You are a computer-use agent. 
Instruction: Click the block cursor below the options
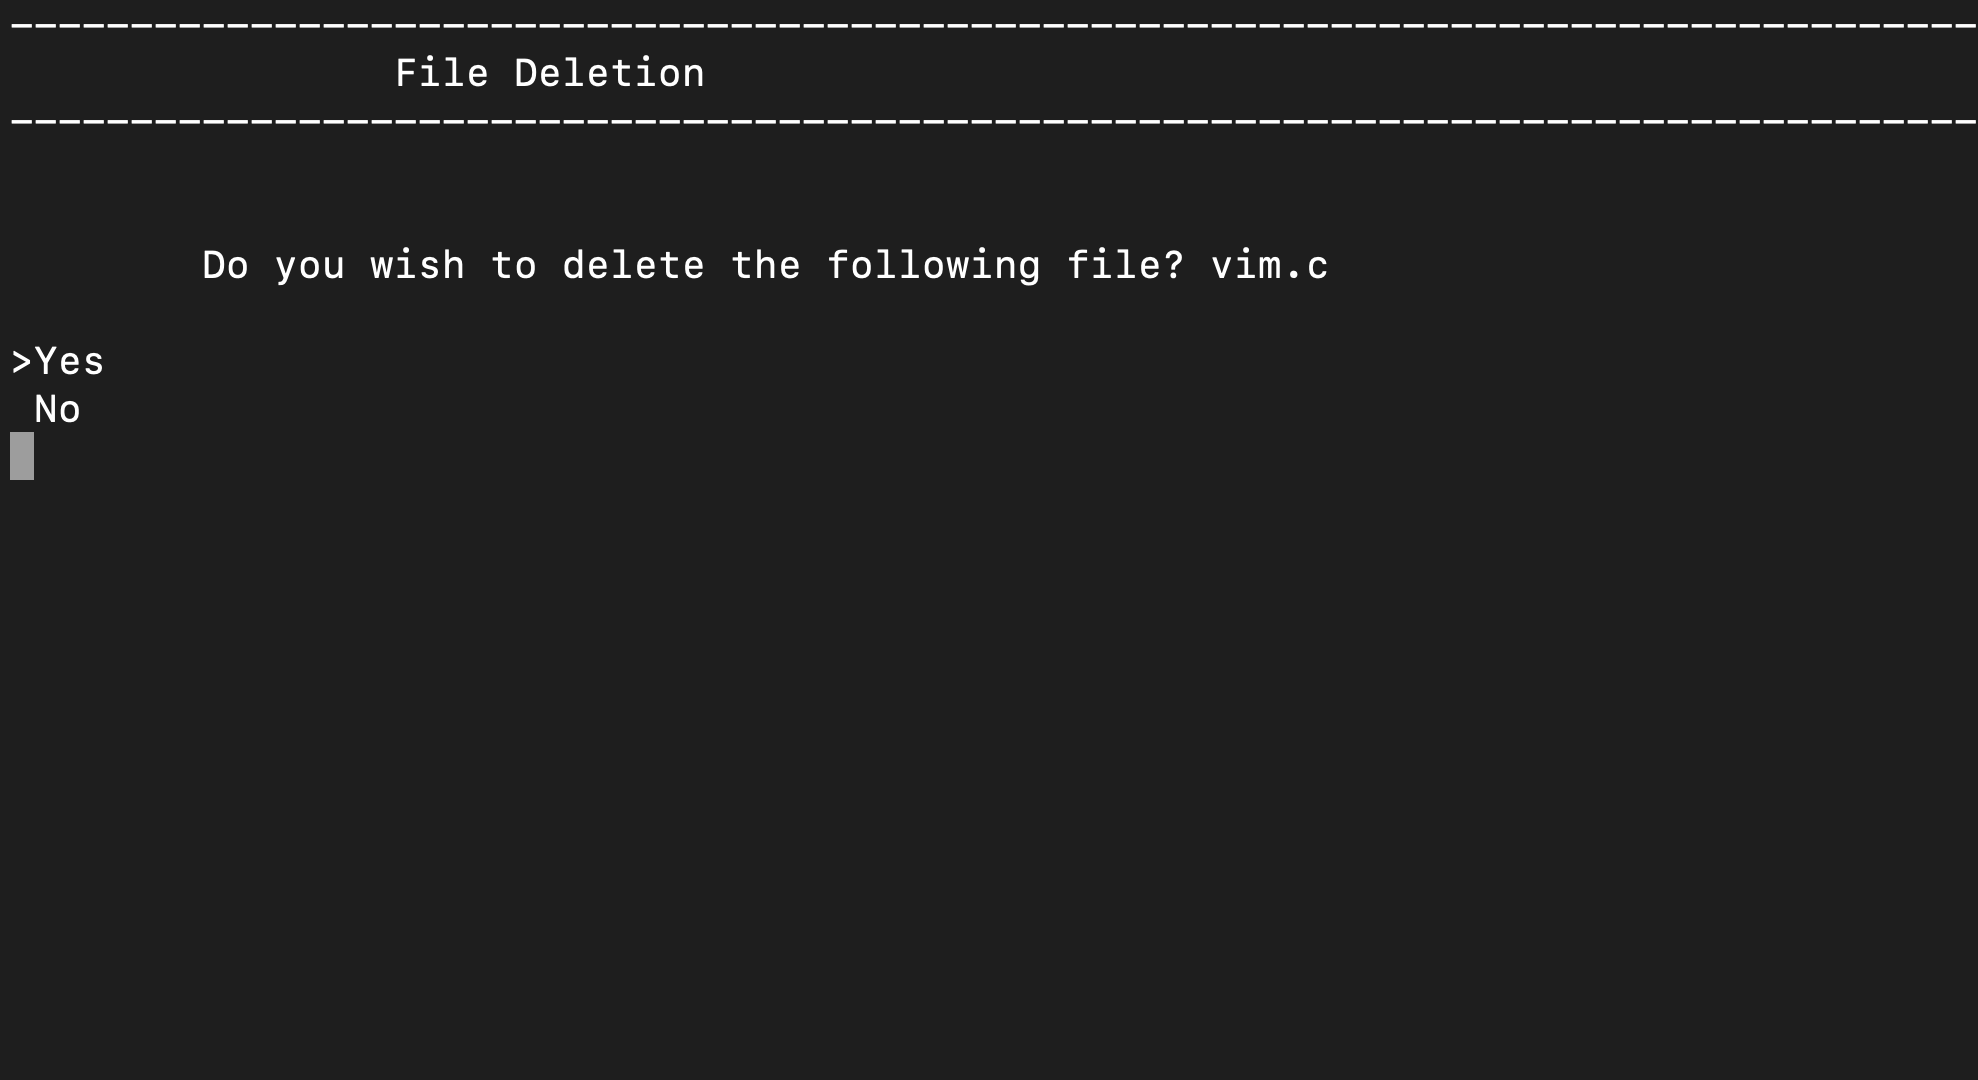pyautogui.click(x=20, y=456)
